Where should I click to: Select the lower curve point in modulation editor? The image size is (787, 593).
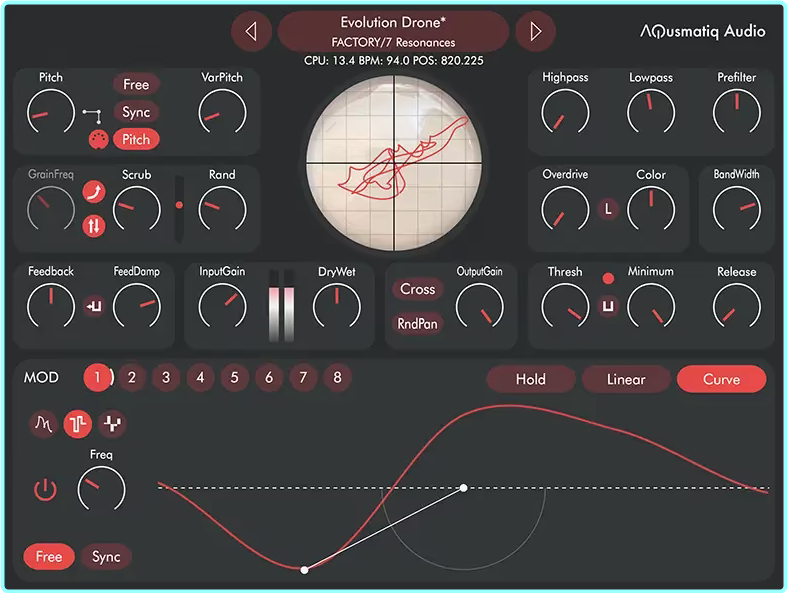(x=304, y=570)
